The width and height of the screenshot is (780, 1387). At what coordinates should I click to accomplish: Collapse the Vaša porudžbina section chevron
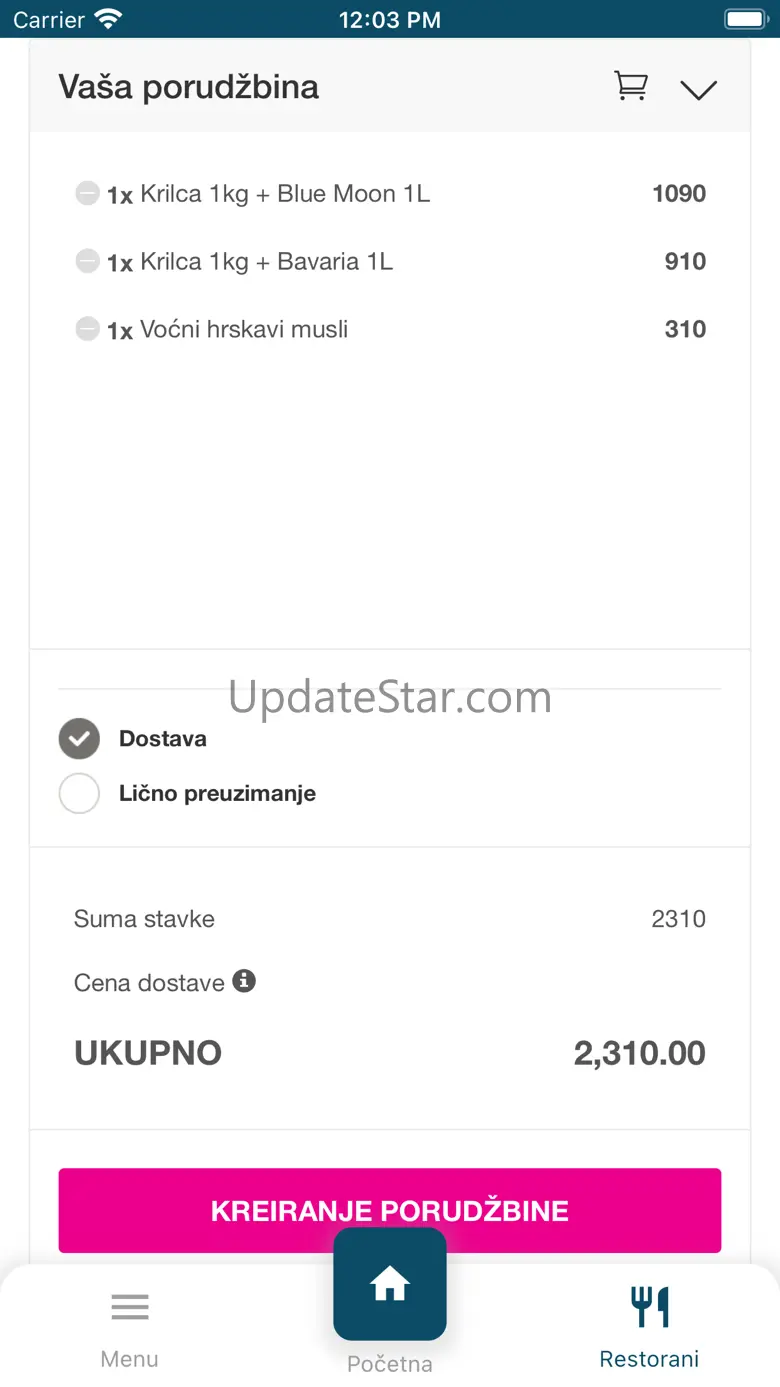click(x=698, y=89)
